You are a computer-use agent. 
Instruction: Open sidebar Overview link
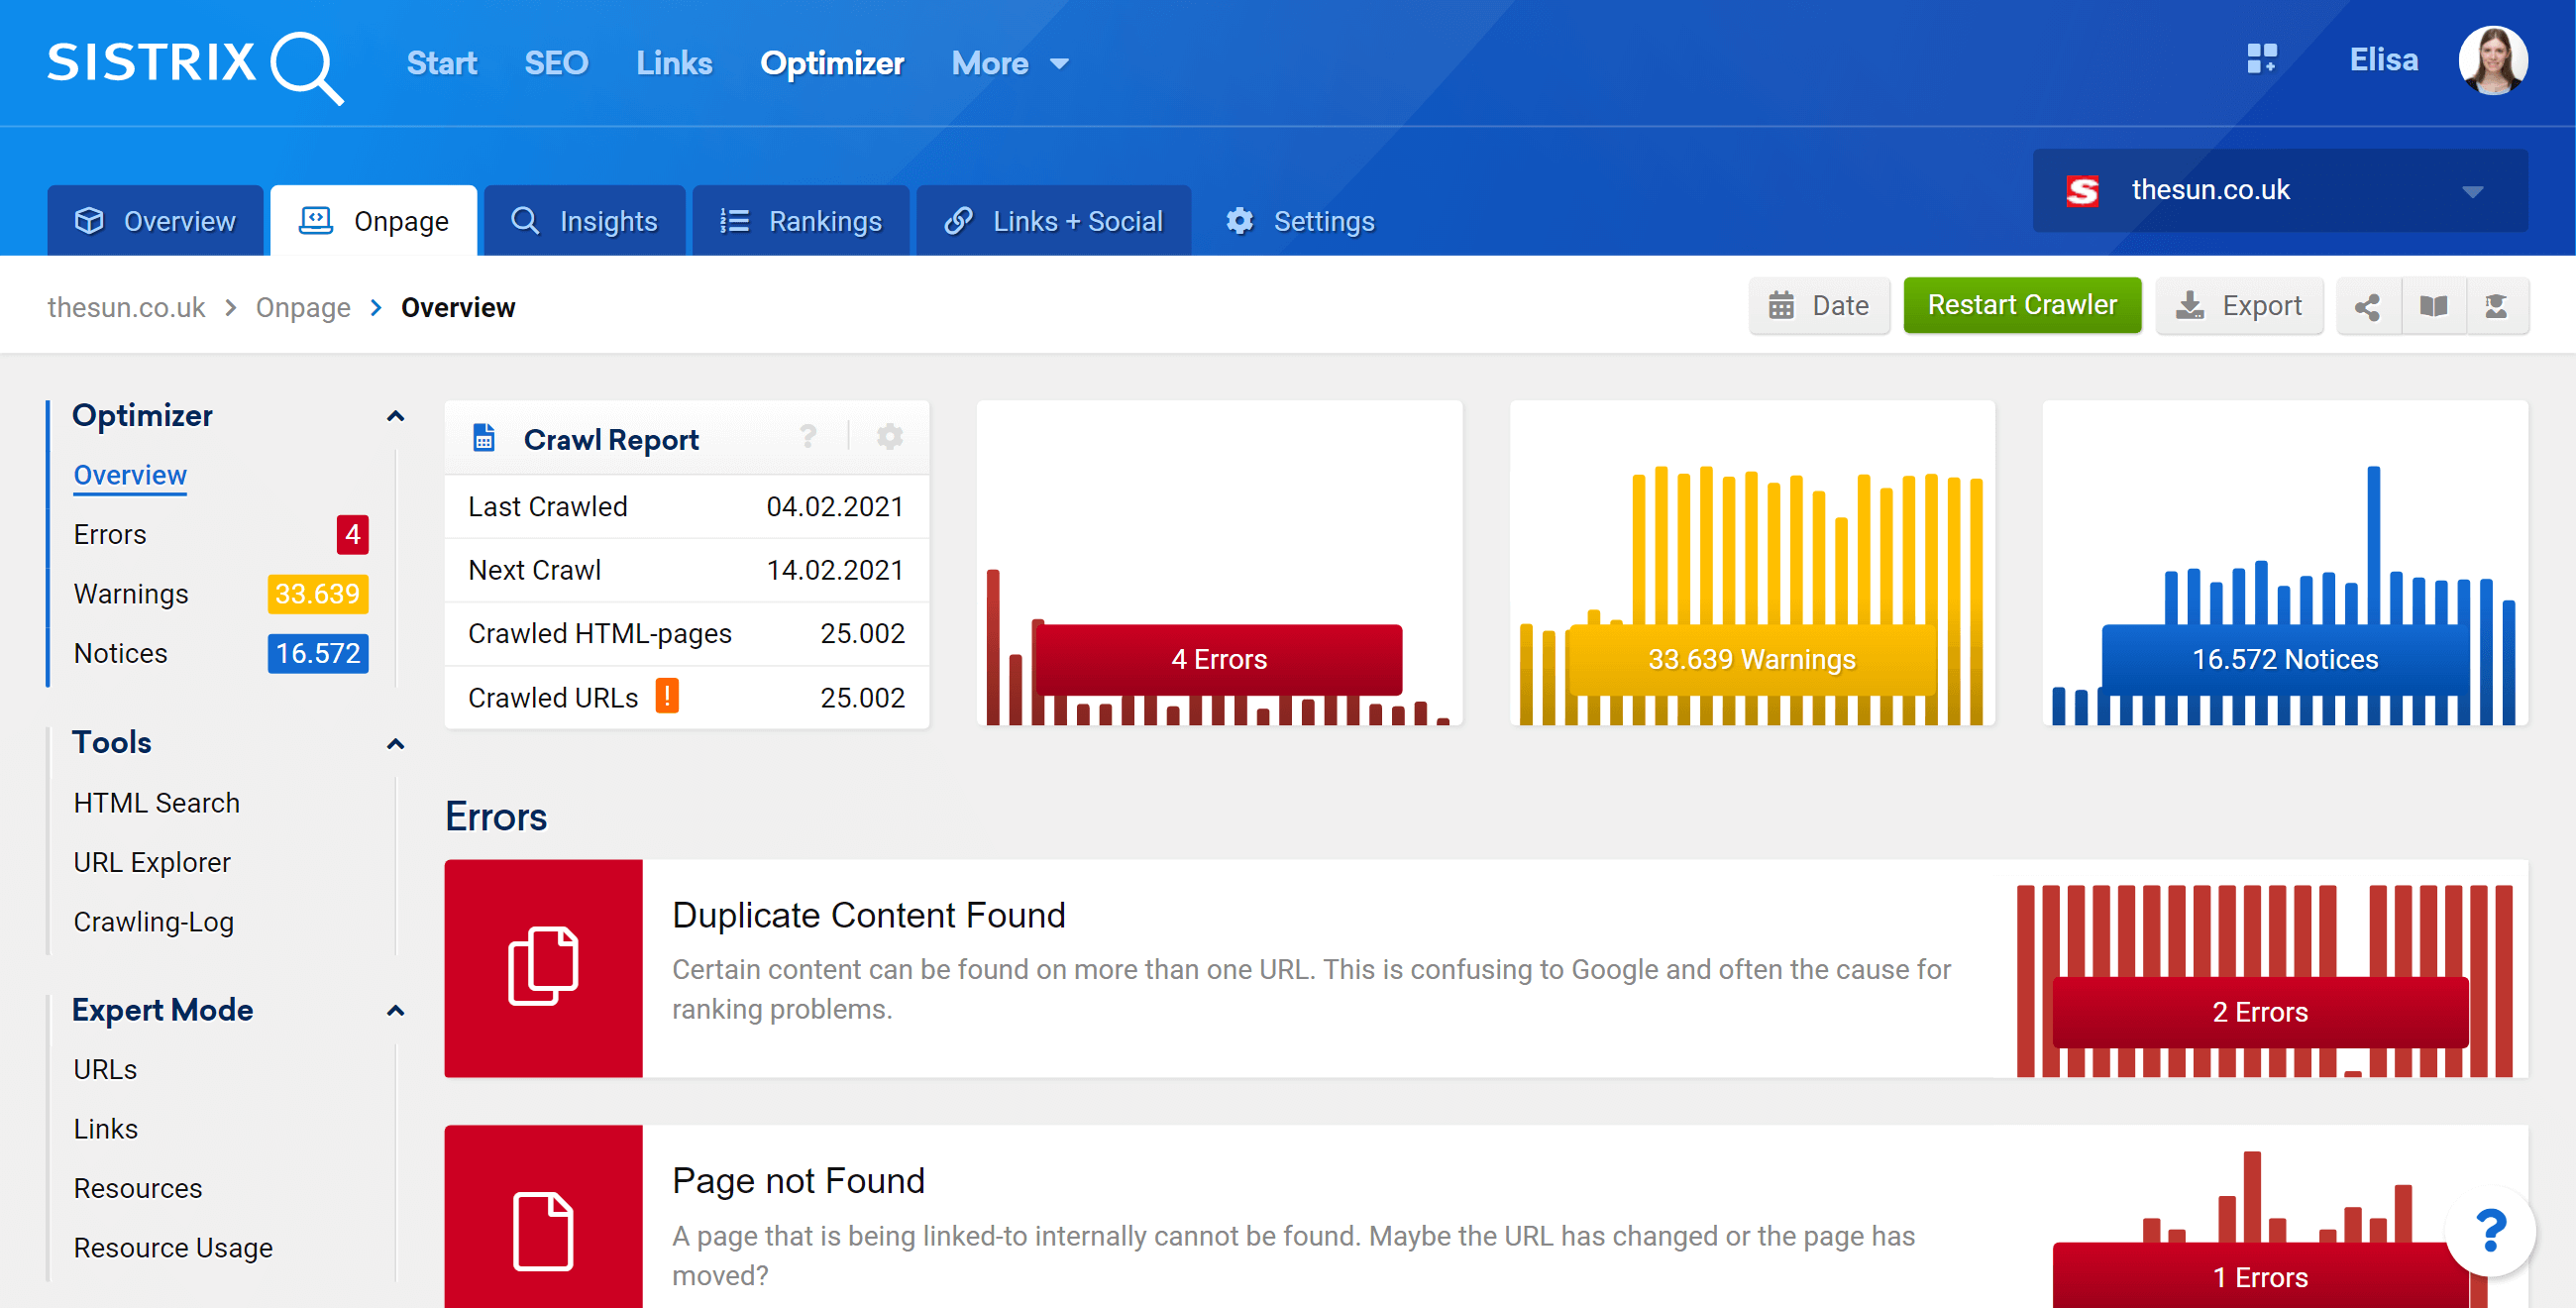click(130, 475)
